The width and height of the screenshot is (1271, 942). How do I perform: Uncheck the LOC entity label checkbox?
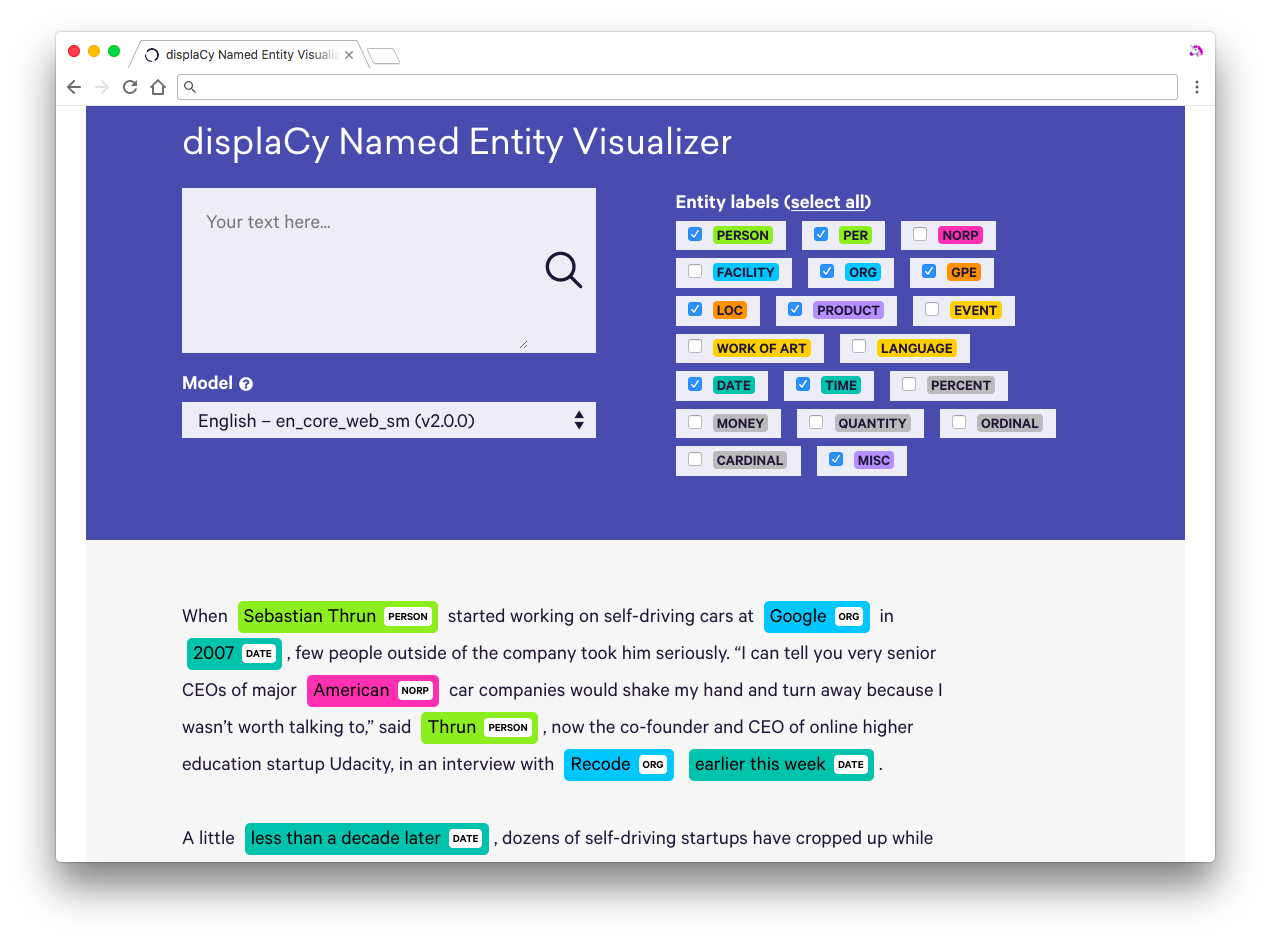click(695, 309)
